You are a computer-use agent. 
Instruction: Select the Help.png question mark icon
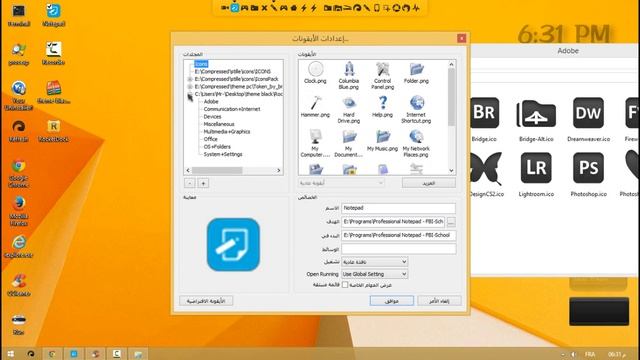[x=382, y=106]
